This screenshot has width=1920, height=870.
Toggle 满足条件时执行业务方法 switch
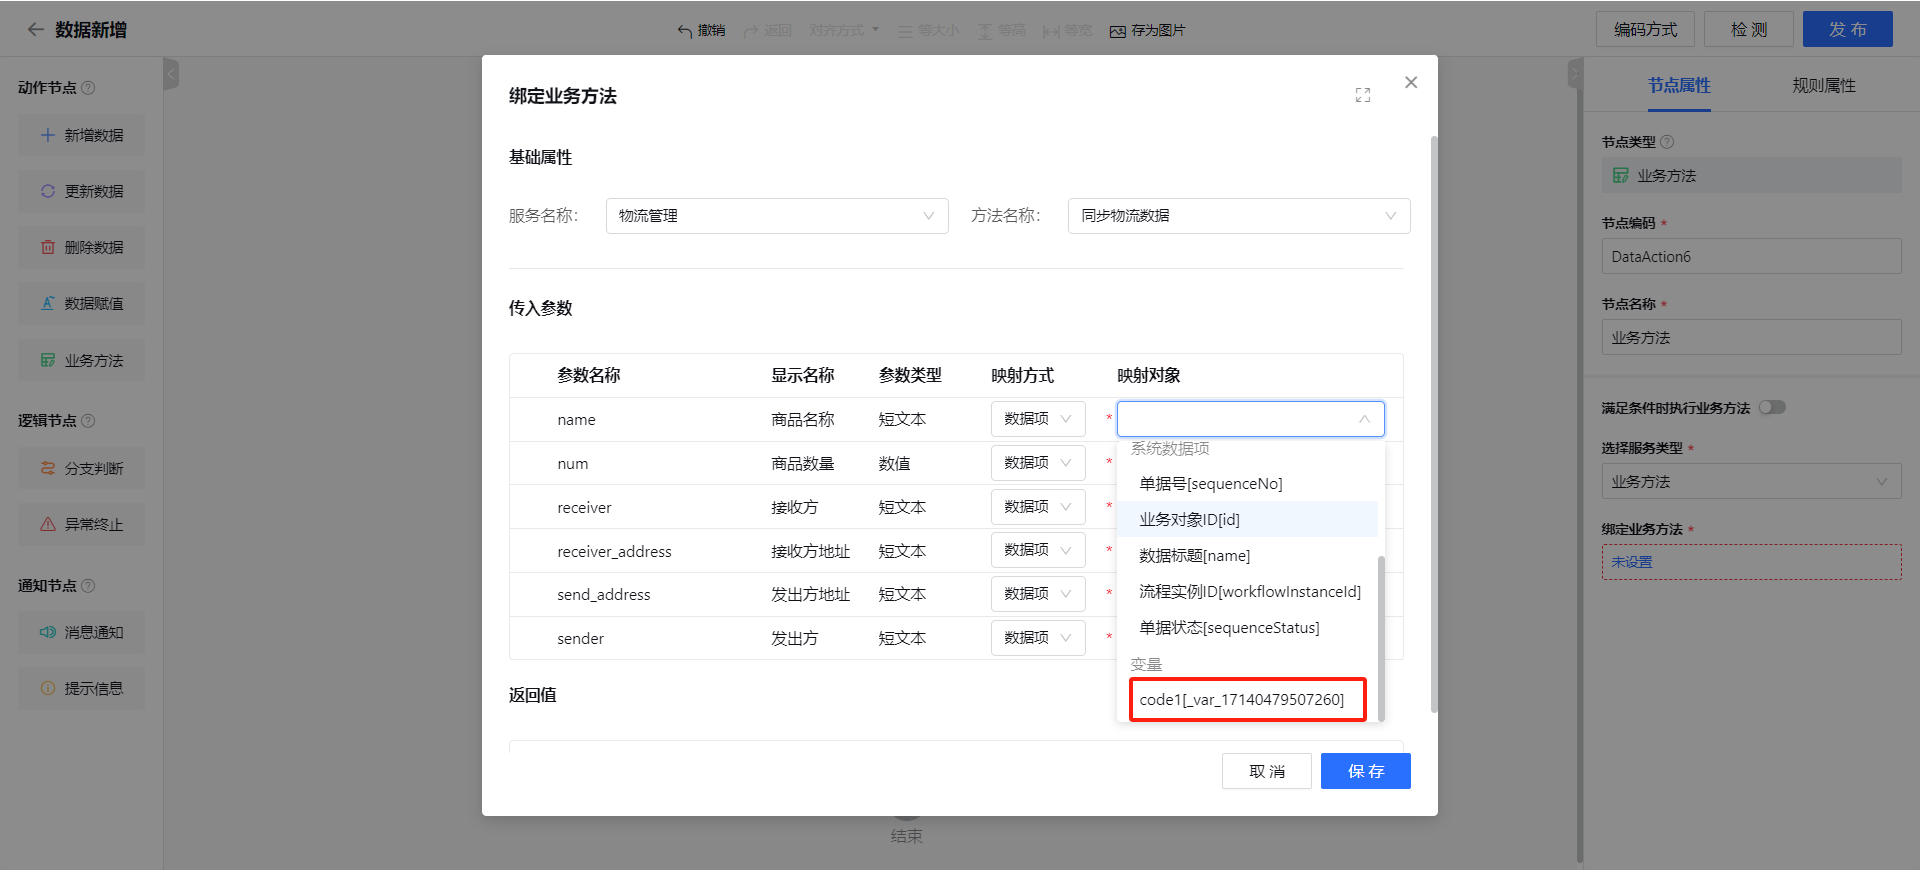[x=1773, y=407]
